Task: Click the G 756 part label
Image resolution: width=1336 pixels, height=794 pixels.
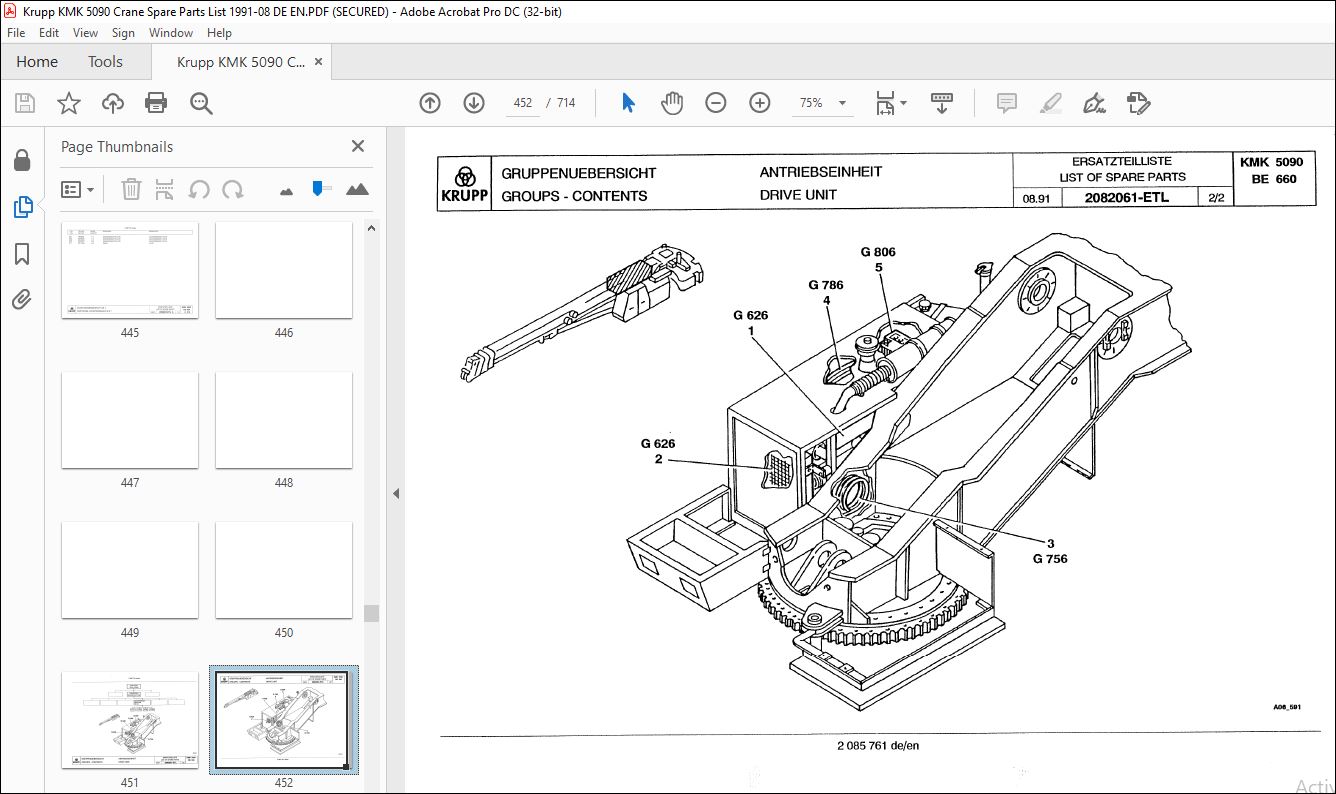Action: click(1050, 559)
